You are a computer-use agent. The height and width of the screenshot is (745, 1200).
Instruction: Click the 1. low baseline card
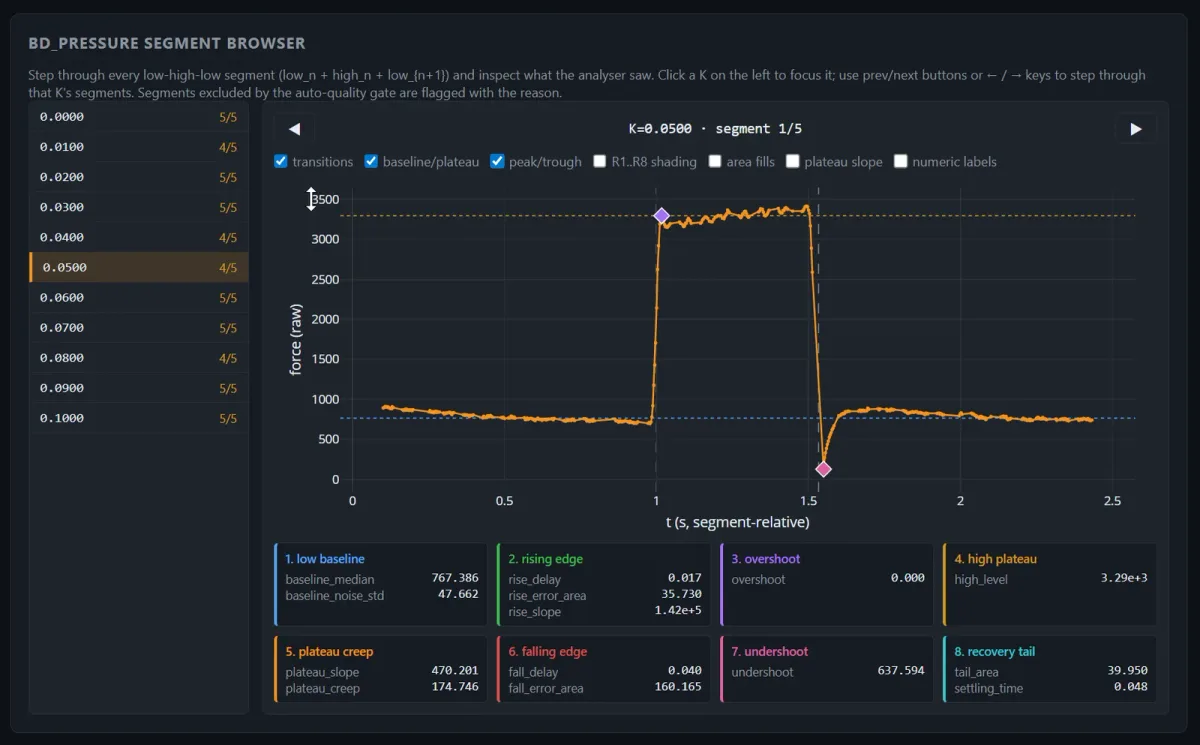(x=381, y=585)
